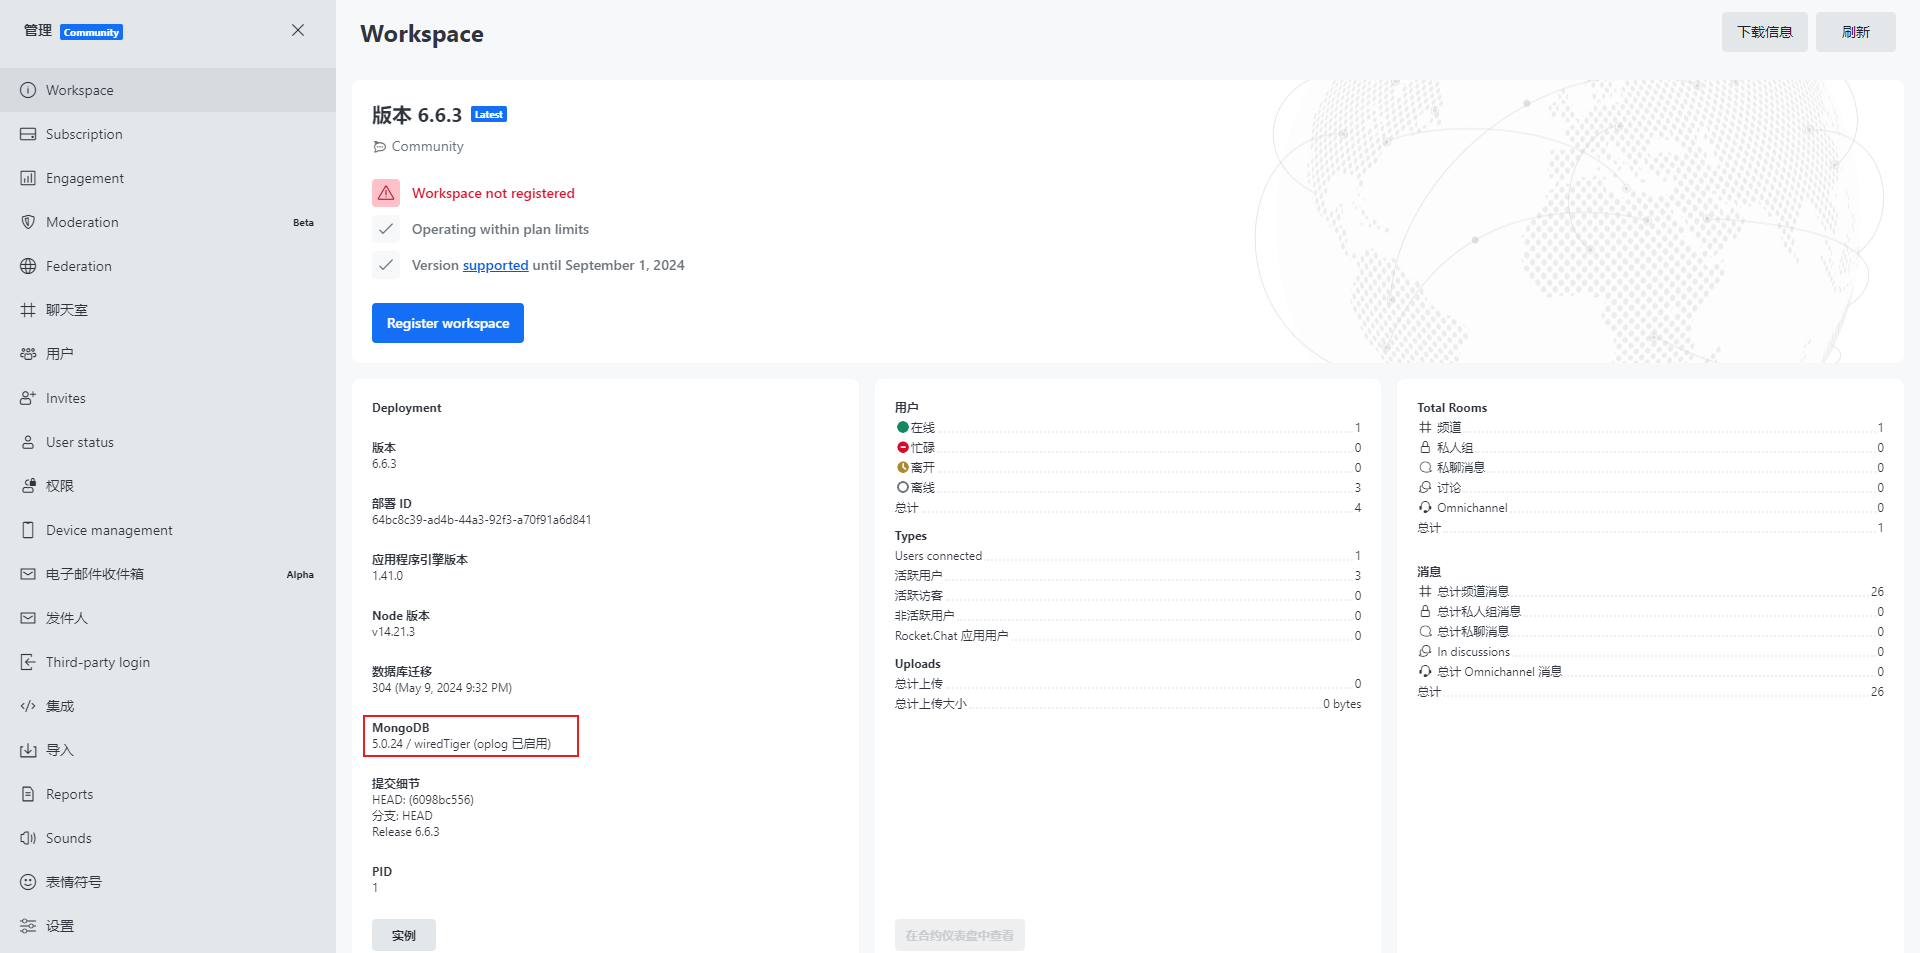Open Third-party login settings

click(x=98, y=662)
